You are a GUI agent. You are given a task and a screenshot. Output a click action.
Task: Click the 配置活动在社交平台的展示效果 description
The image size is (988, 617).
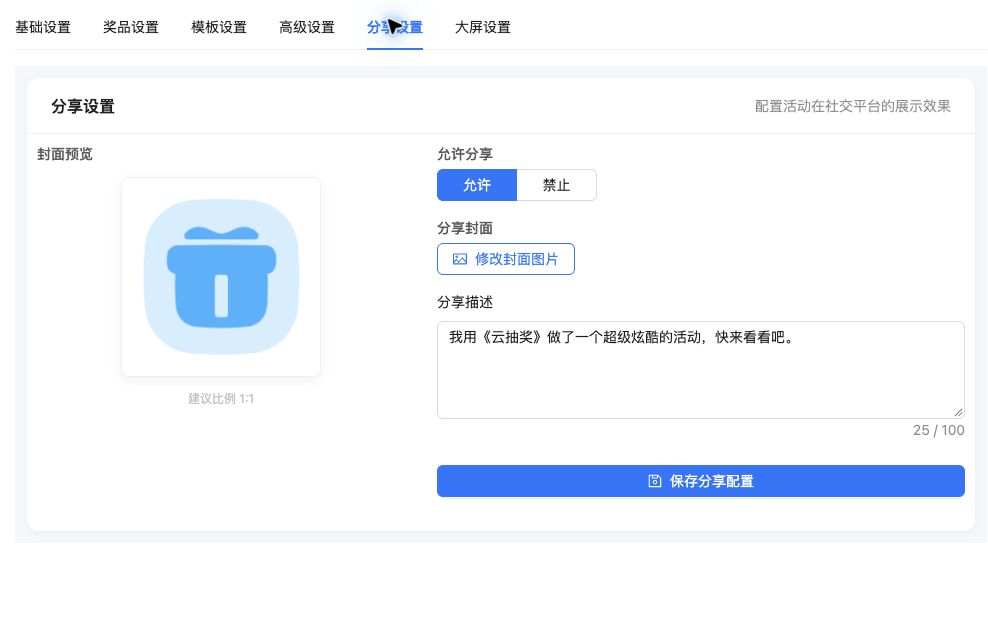[x=853, y=106]
